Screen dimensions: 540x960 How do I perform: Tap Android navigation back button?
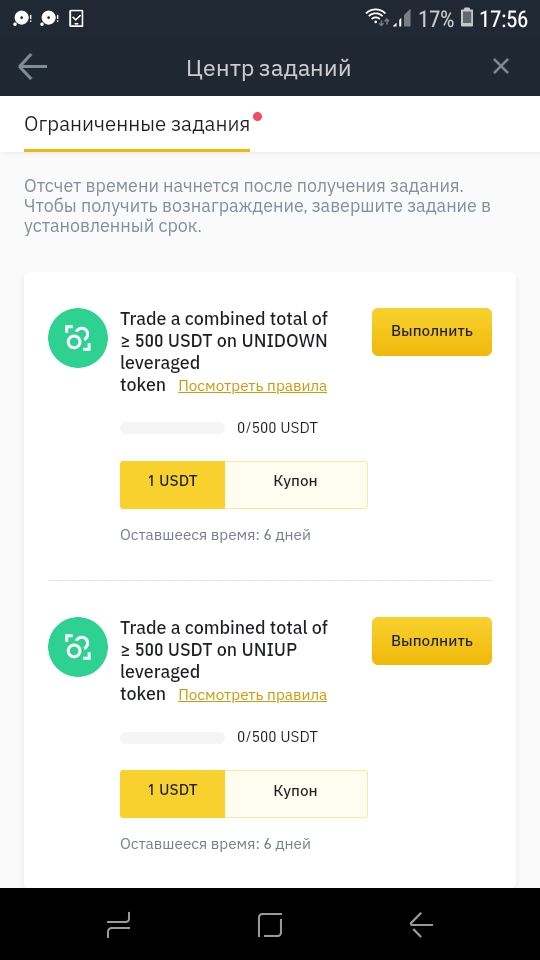(421, 924)
